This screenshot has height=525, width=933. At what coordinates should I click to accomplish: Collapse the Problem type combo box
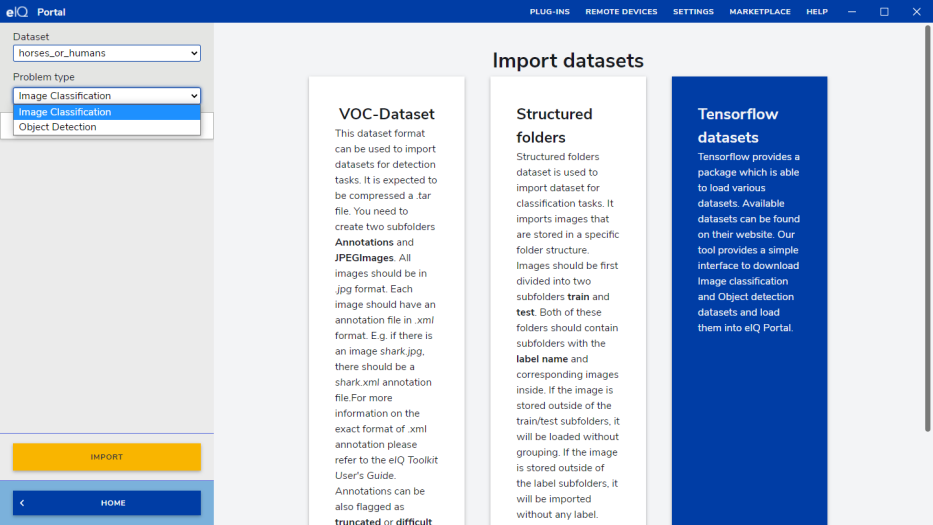(x=107, y=96)
